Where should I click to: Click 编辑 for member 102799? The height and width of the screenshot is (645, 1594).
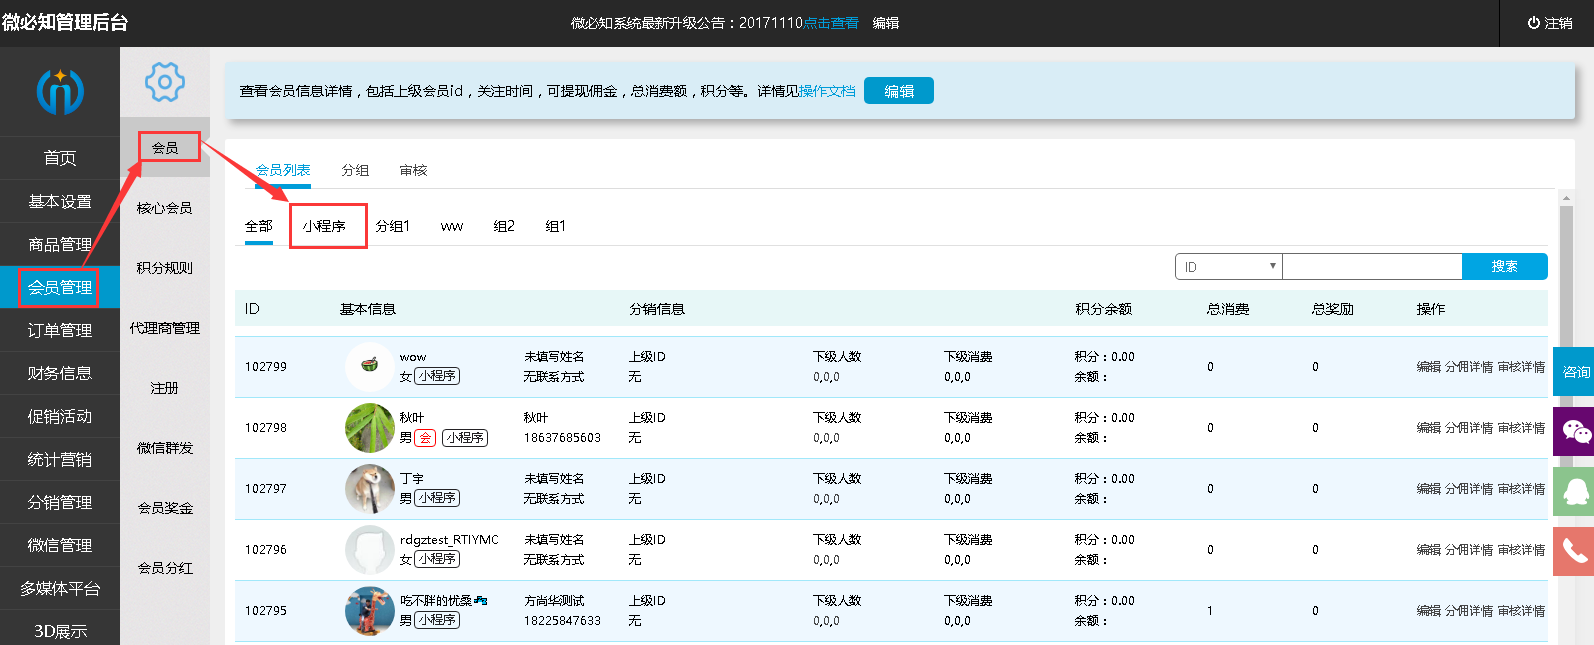pyautogui.click(x=1428, y=367)
